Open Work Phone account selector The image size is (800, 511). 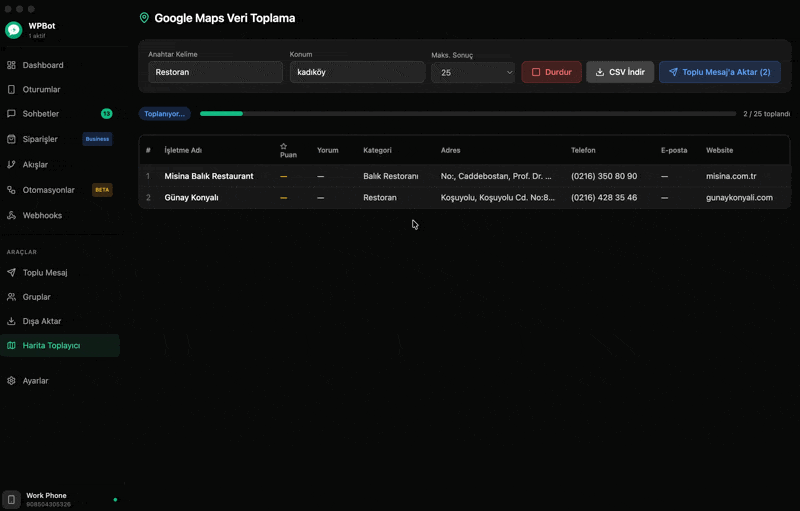coord(60,499)
